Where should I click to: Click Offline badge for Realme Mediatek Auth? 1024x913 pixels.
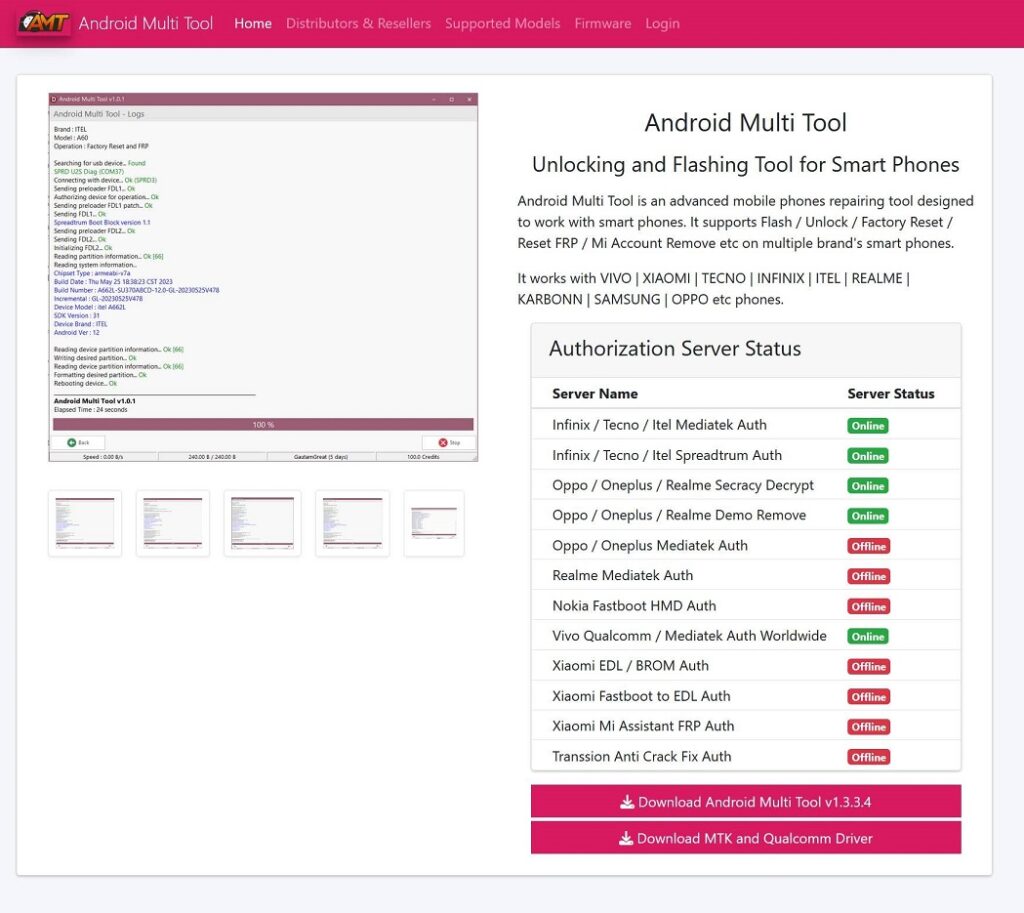coord(869,576)
